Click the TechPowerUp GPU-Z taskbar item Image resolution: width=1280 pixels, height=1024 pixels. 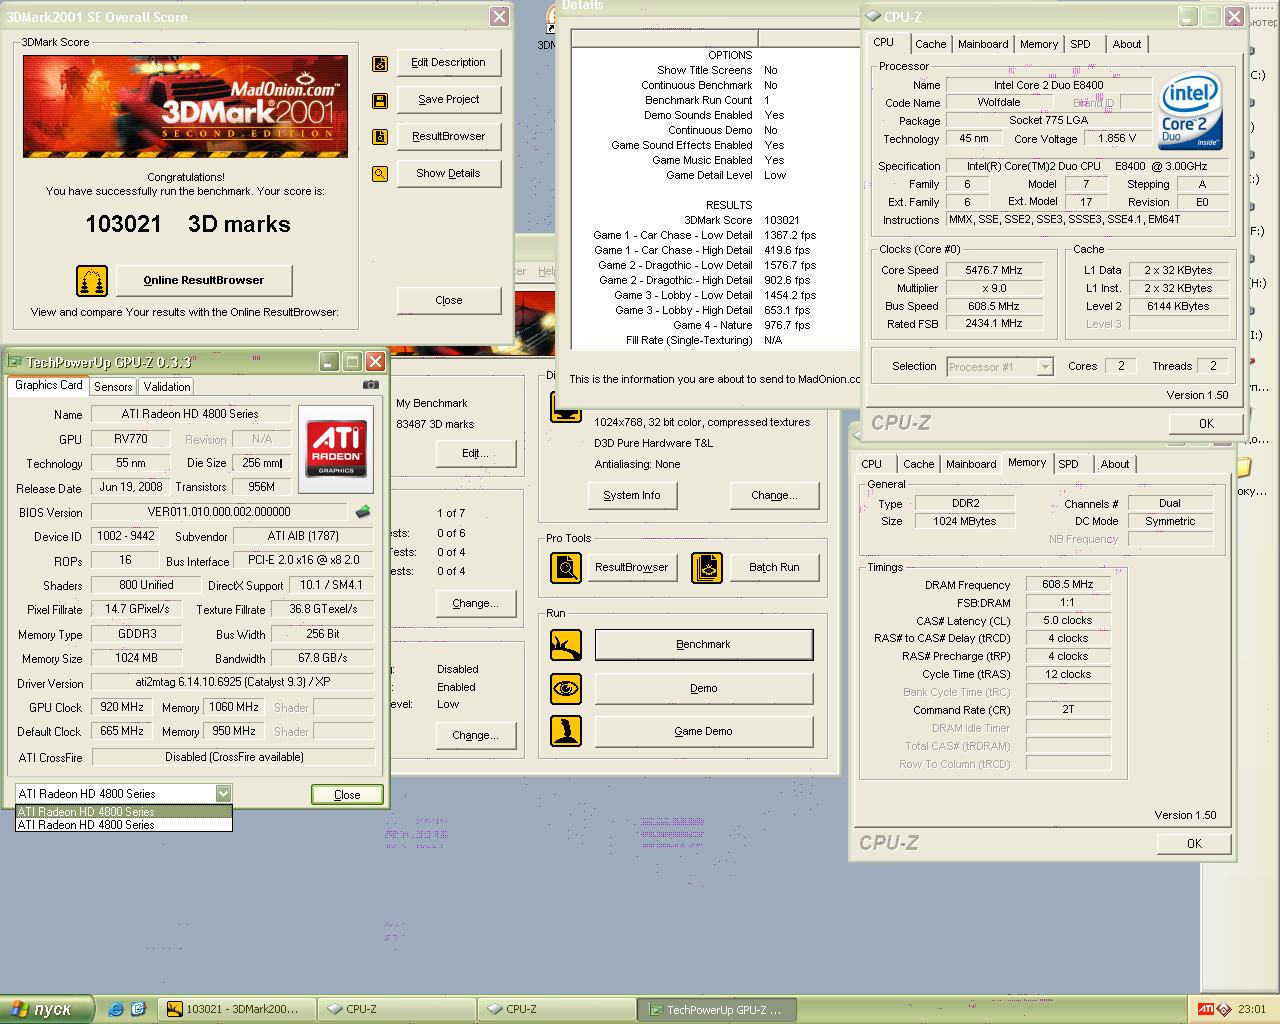[718, 1009]
